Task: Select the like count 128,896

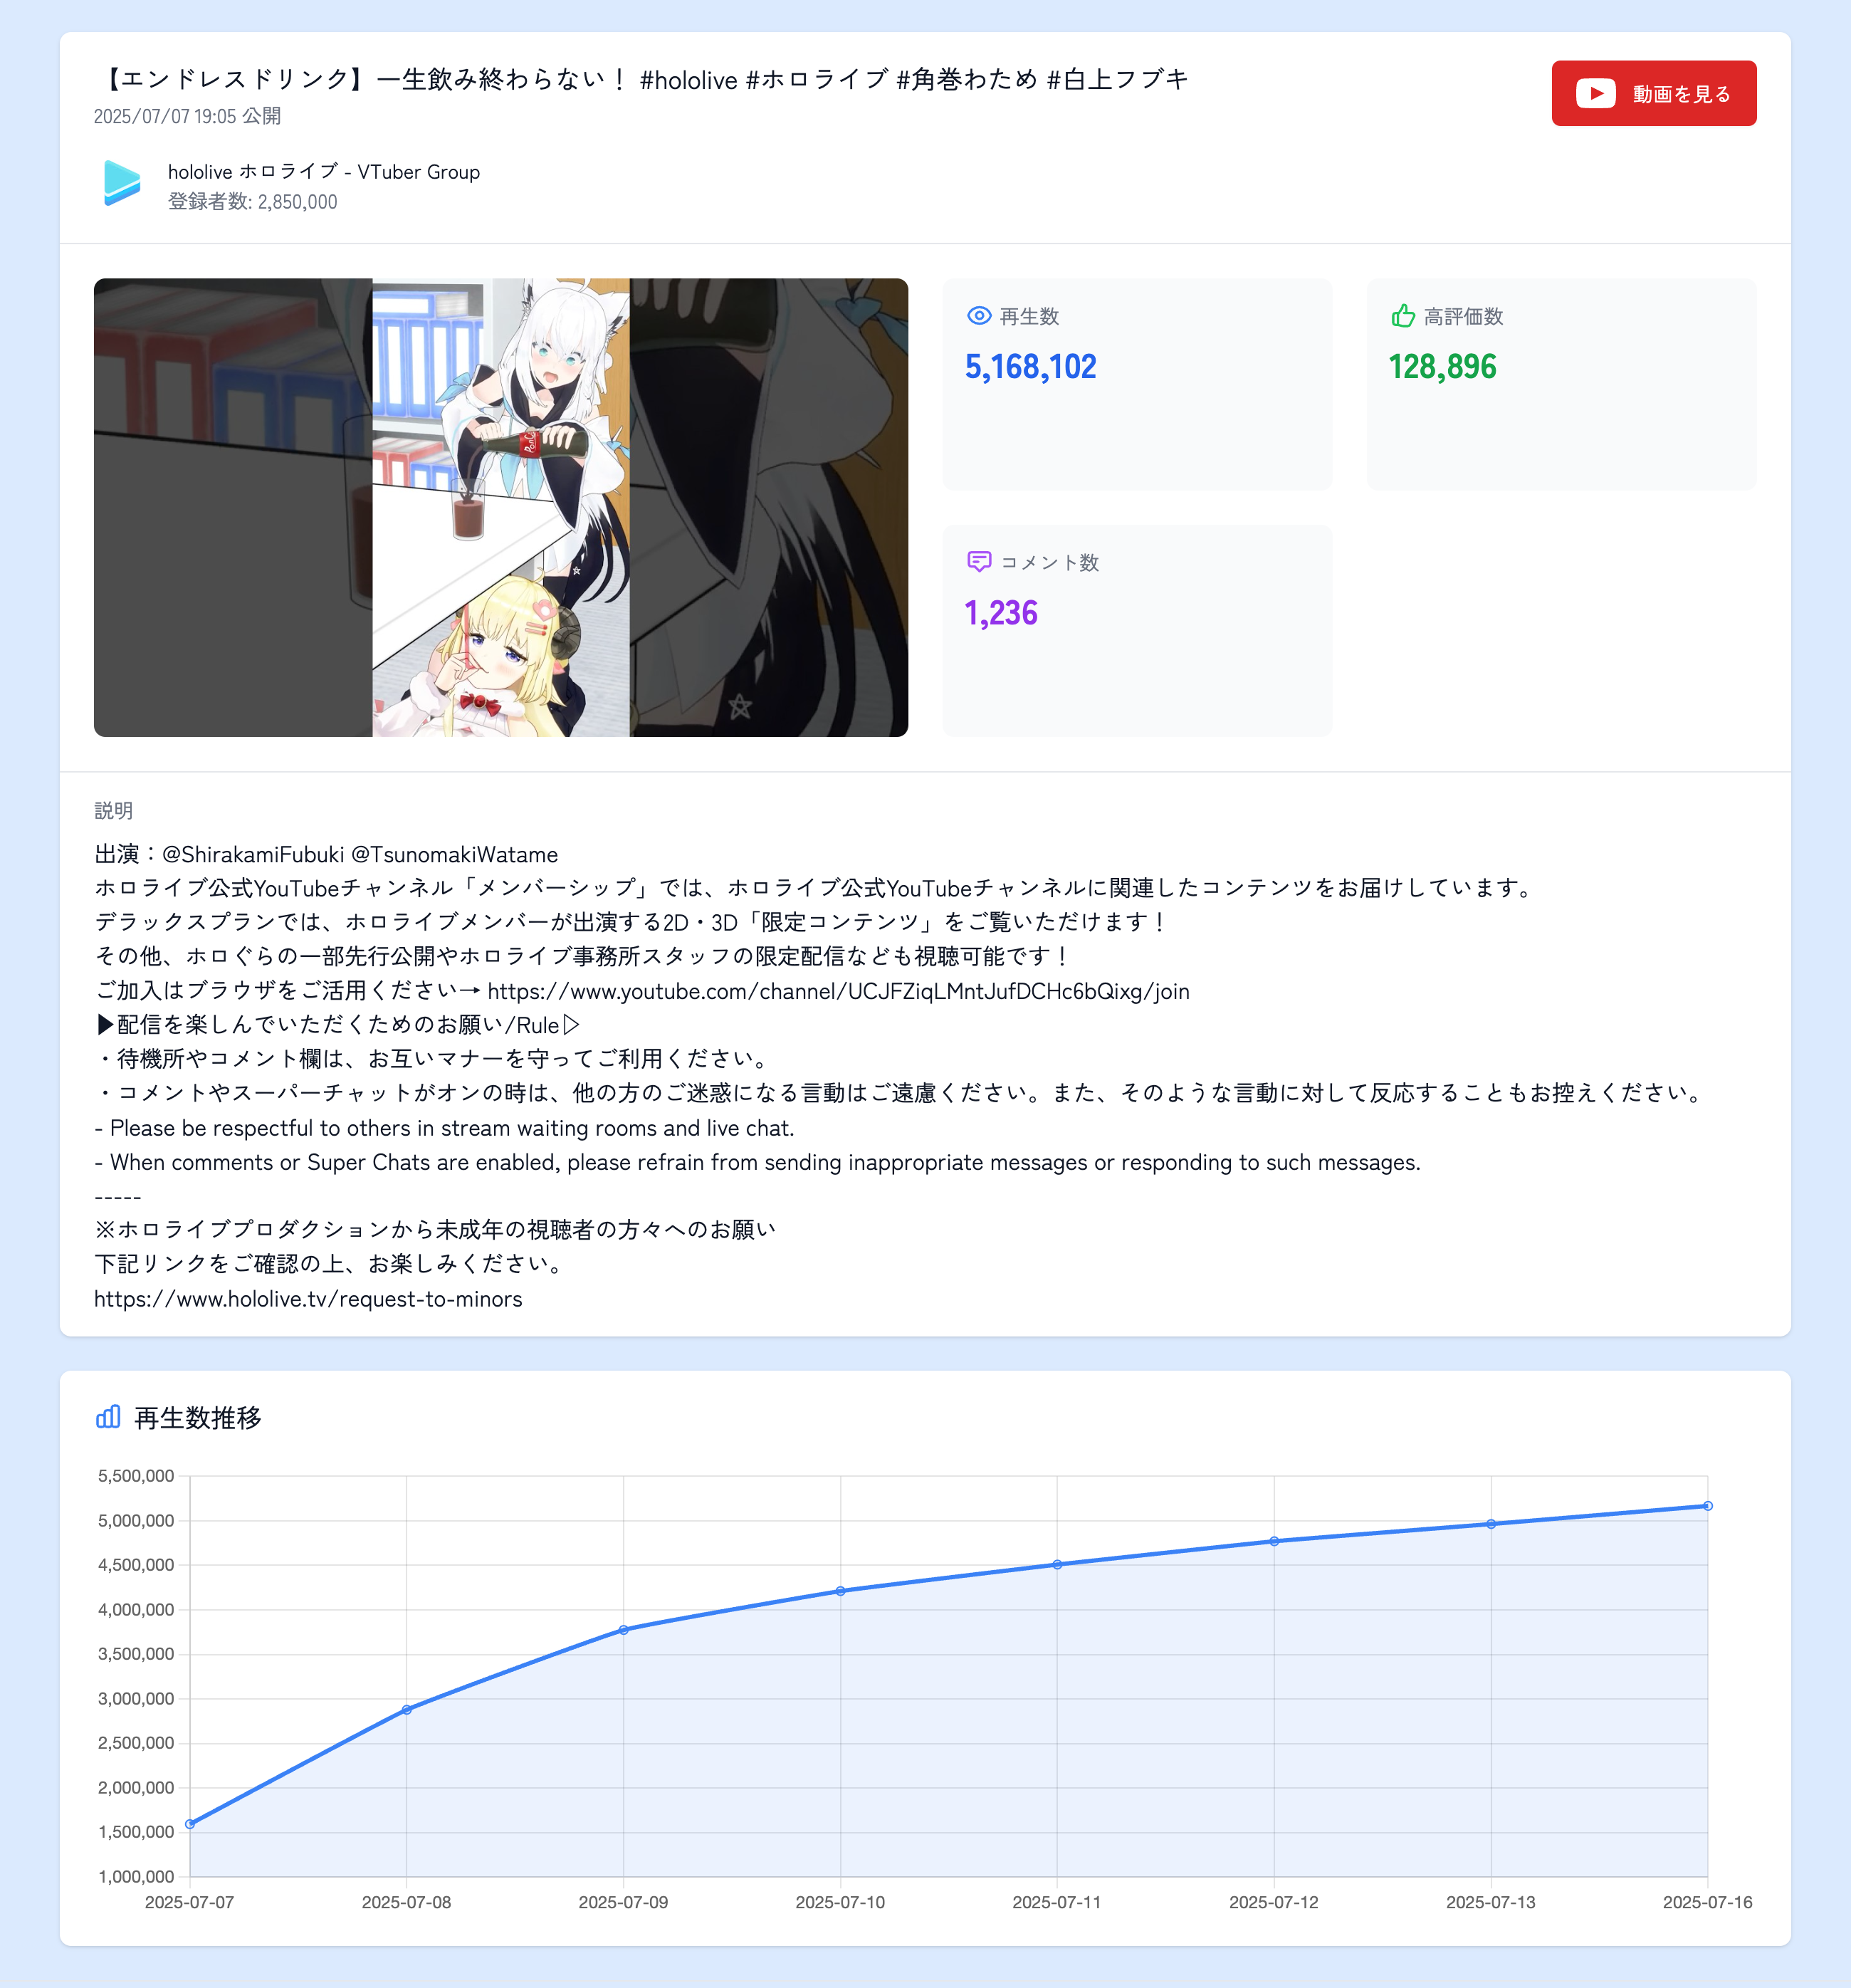Action: click(1442, 367)
